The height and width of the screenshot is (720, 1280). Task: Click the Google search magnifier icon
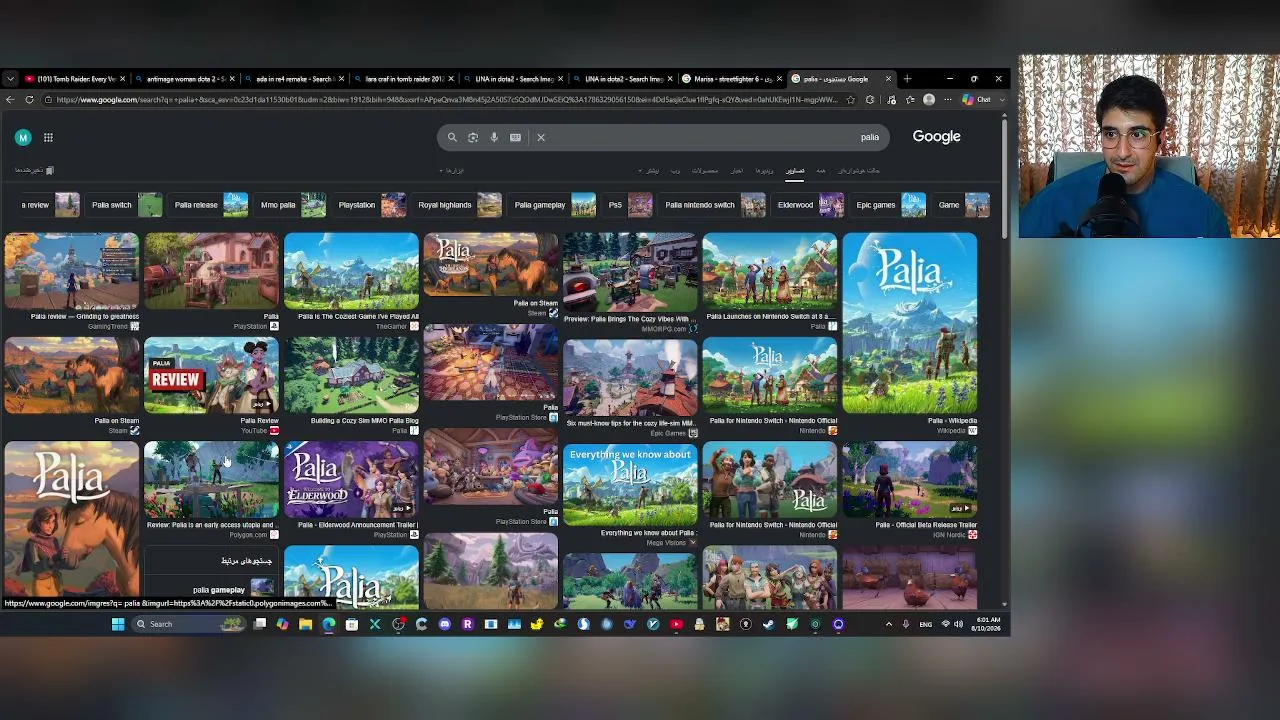click(x=452, y=137)
